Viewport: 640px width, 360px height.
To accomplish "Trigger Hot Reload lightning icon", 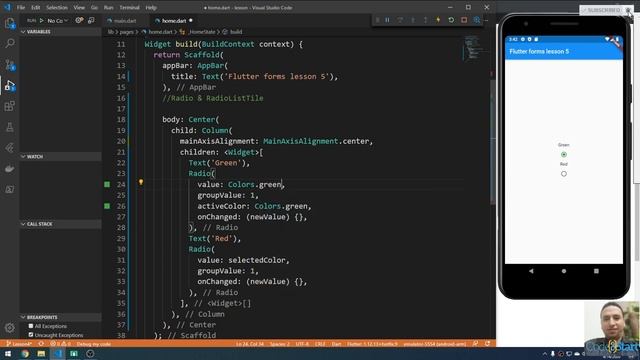I will coord(438,20).
